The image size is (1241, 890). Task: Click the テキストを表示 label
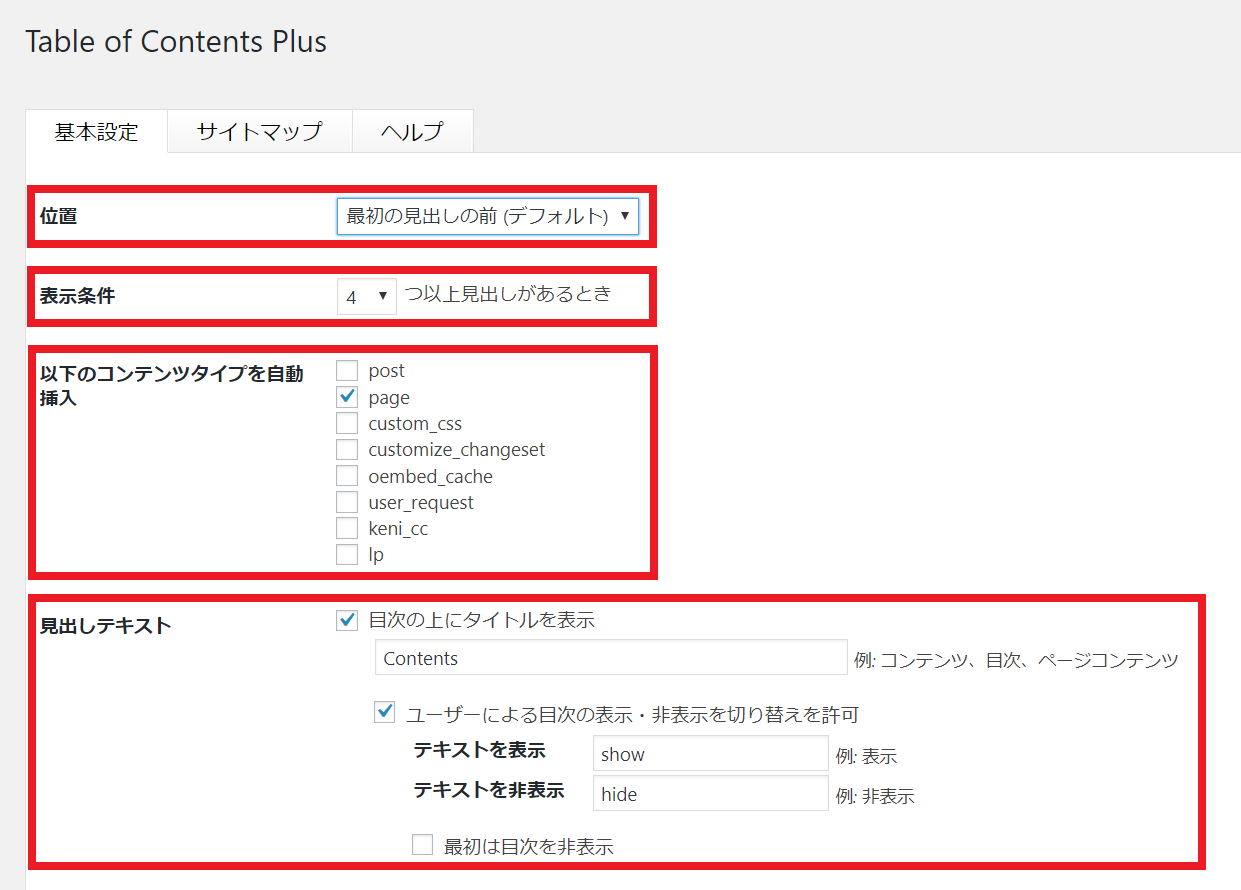pos(479,751)
